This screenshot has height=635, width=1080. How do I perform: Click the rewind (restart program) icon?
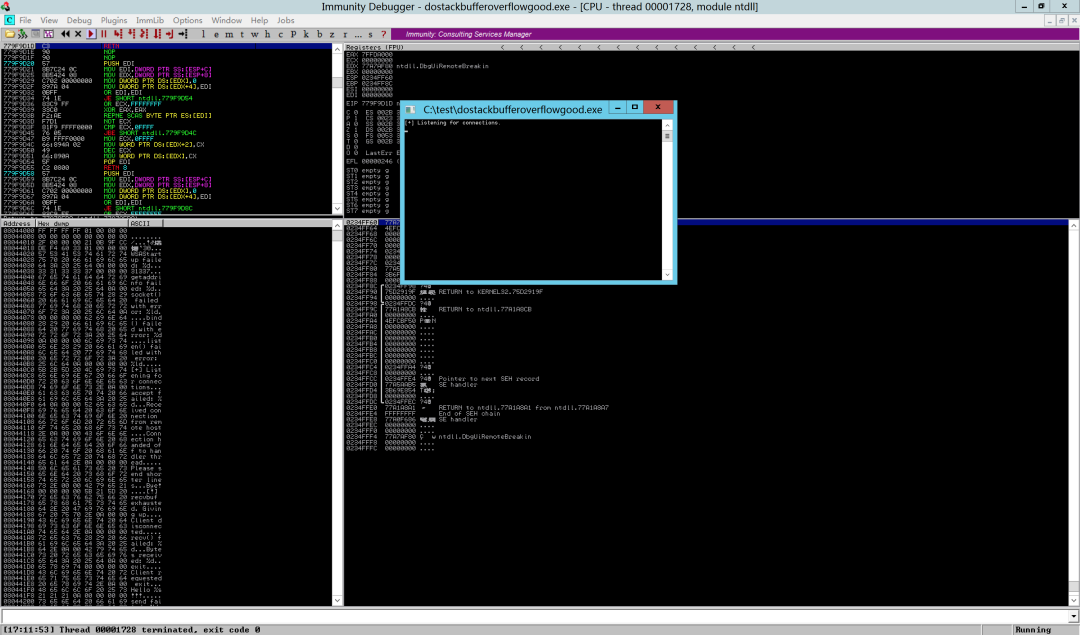65,34
